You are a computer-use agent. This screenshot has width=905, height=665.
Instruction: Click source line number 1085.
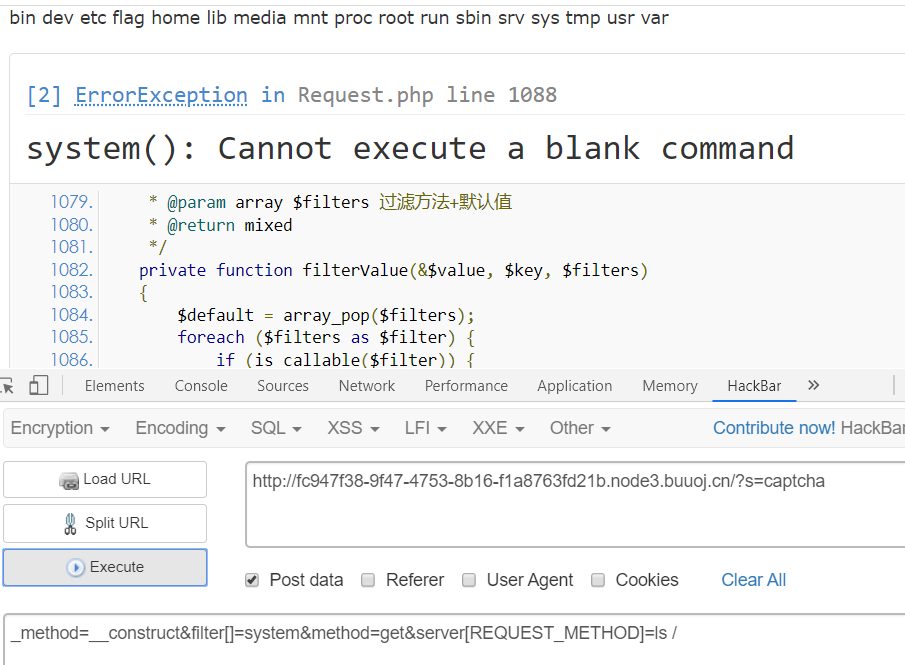(72, 337)
